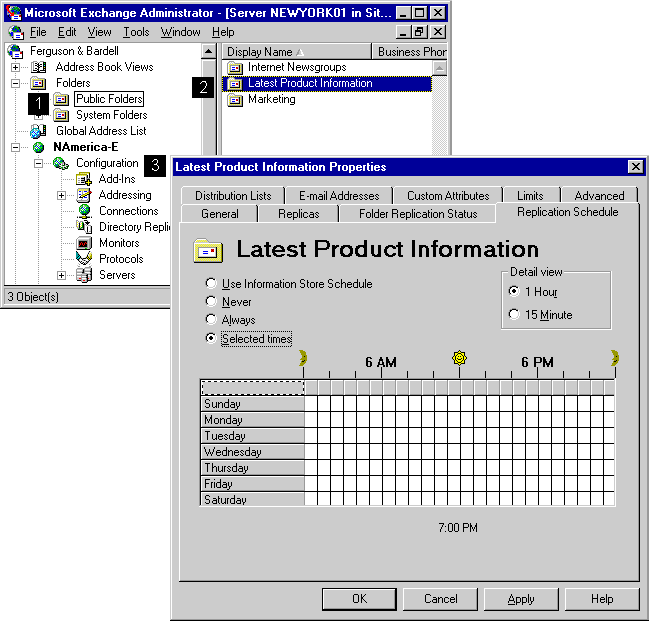Screen dimensions: 649x621
Task: Collapse the NAmerica-E site node
Action: [15, 147]
